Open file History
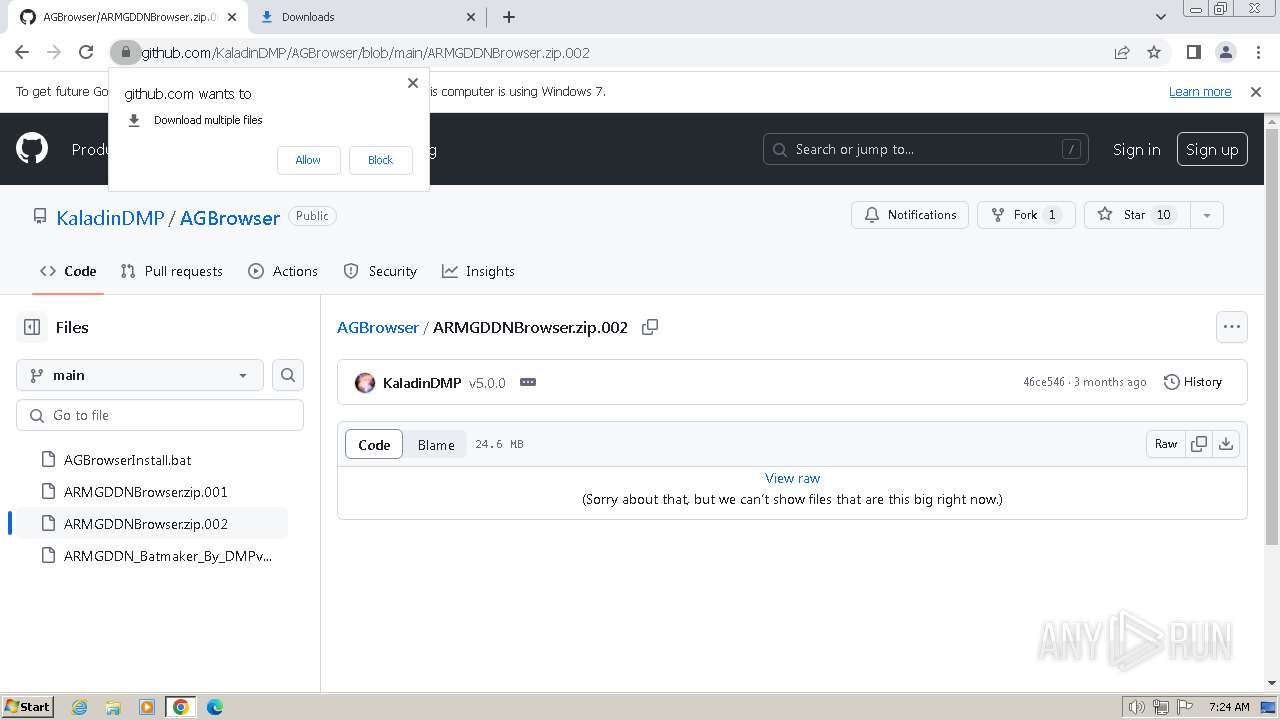The width and height of the screenshot is (1280, 720). click(1193, 382)
